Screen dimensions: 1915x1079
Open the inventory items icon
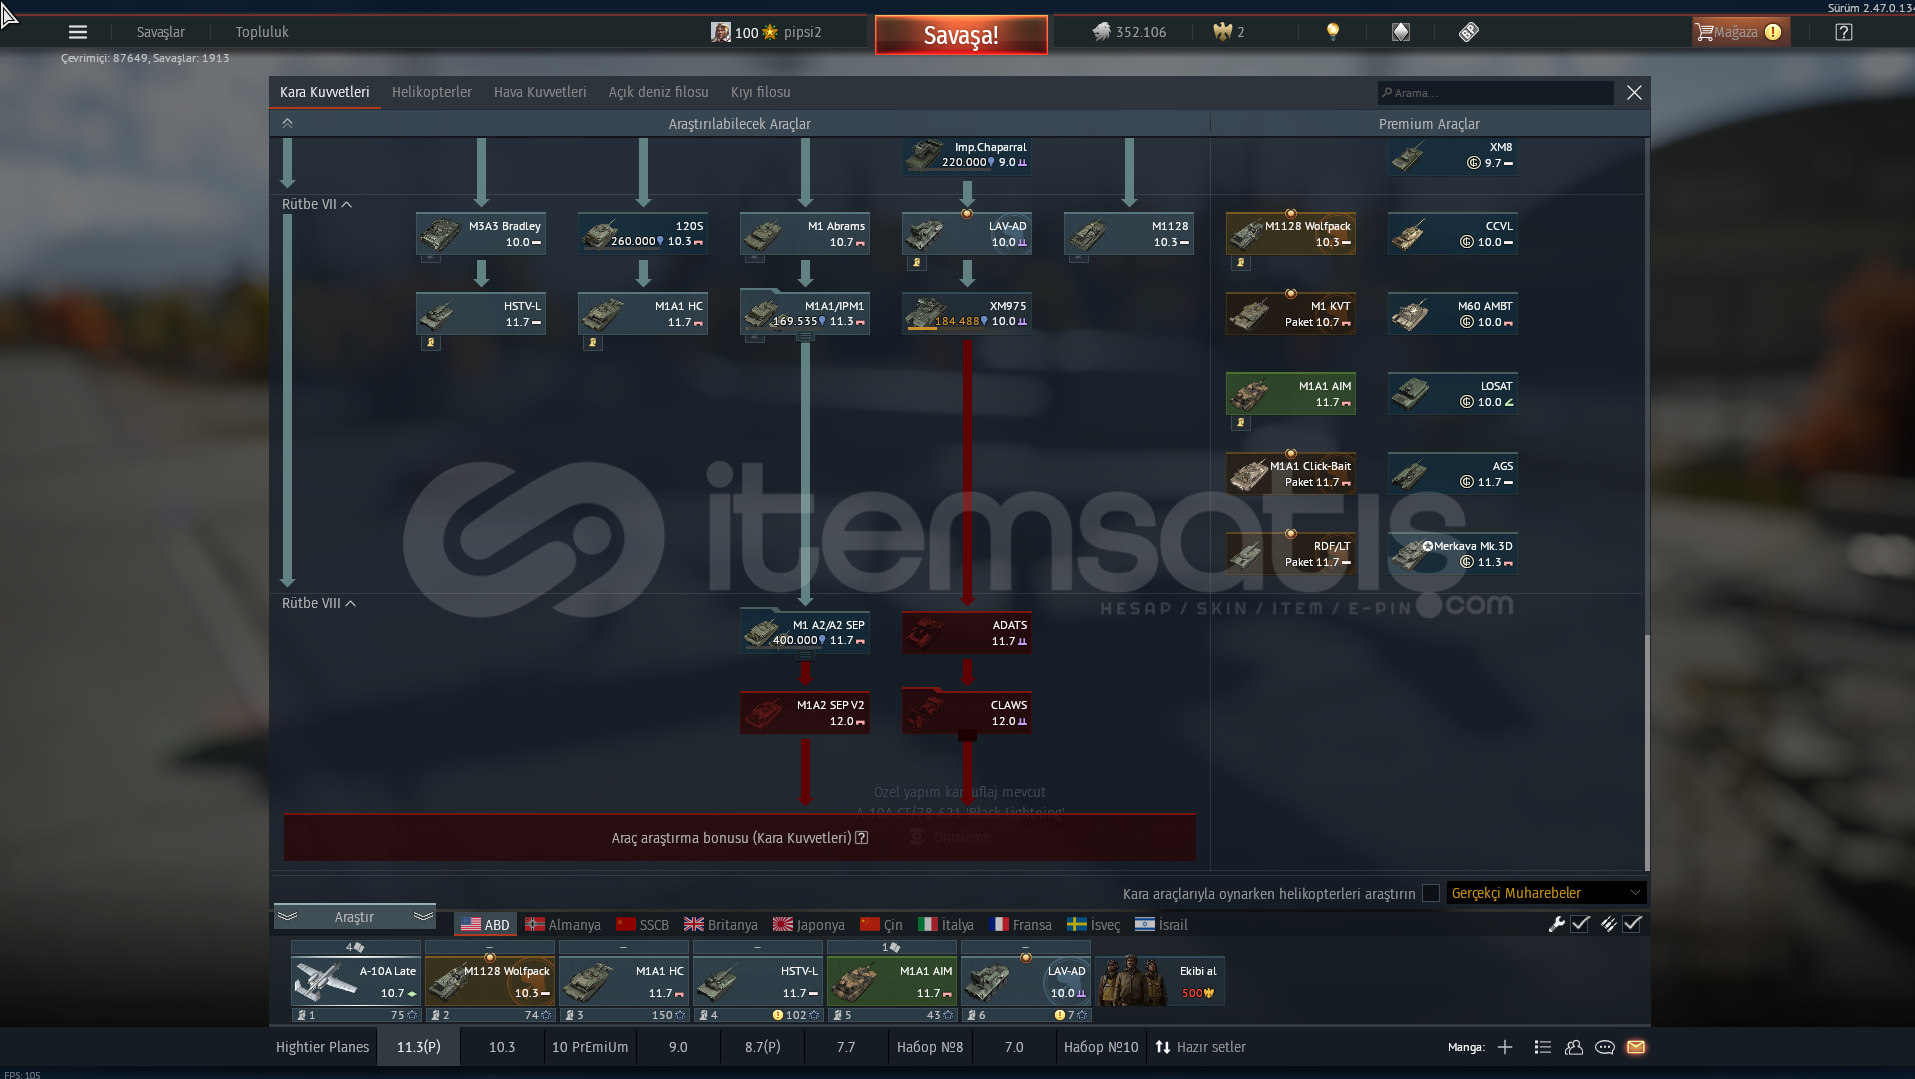pyautogui.click(x=1401, y=32)
